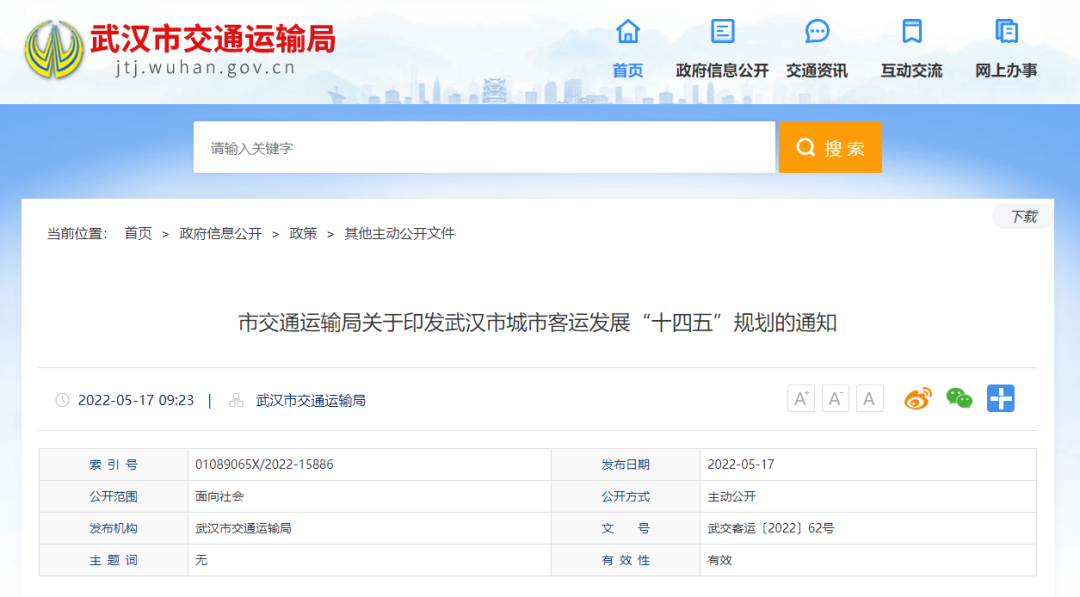Increase font size with A+ button

point(801,399)
